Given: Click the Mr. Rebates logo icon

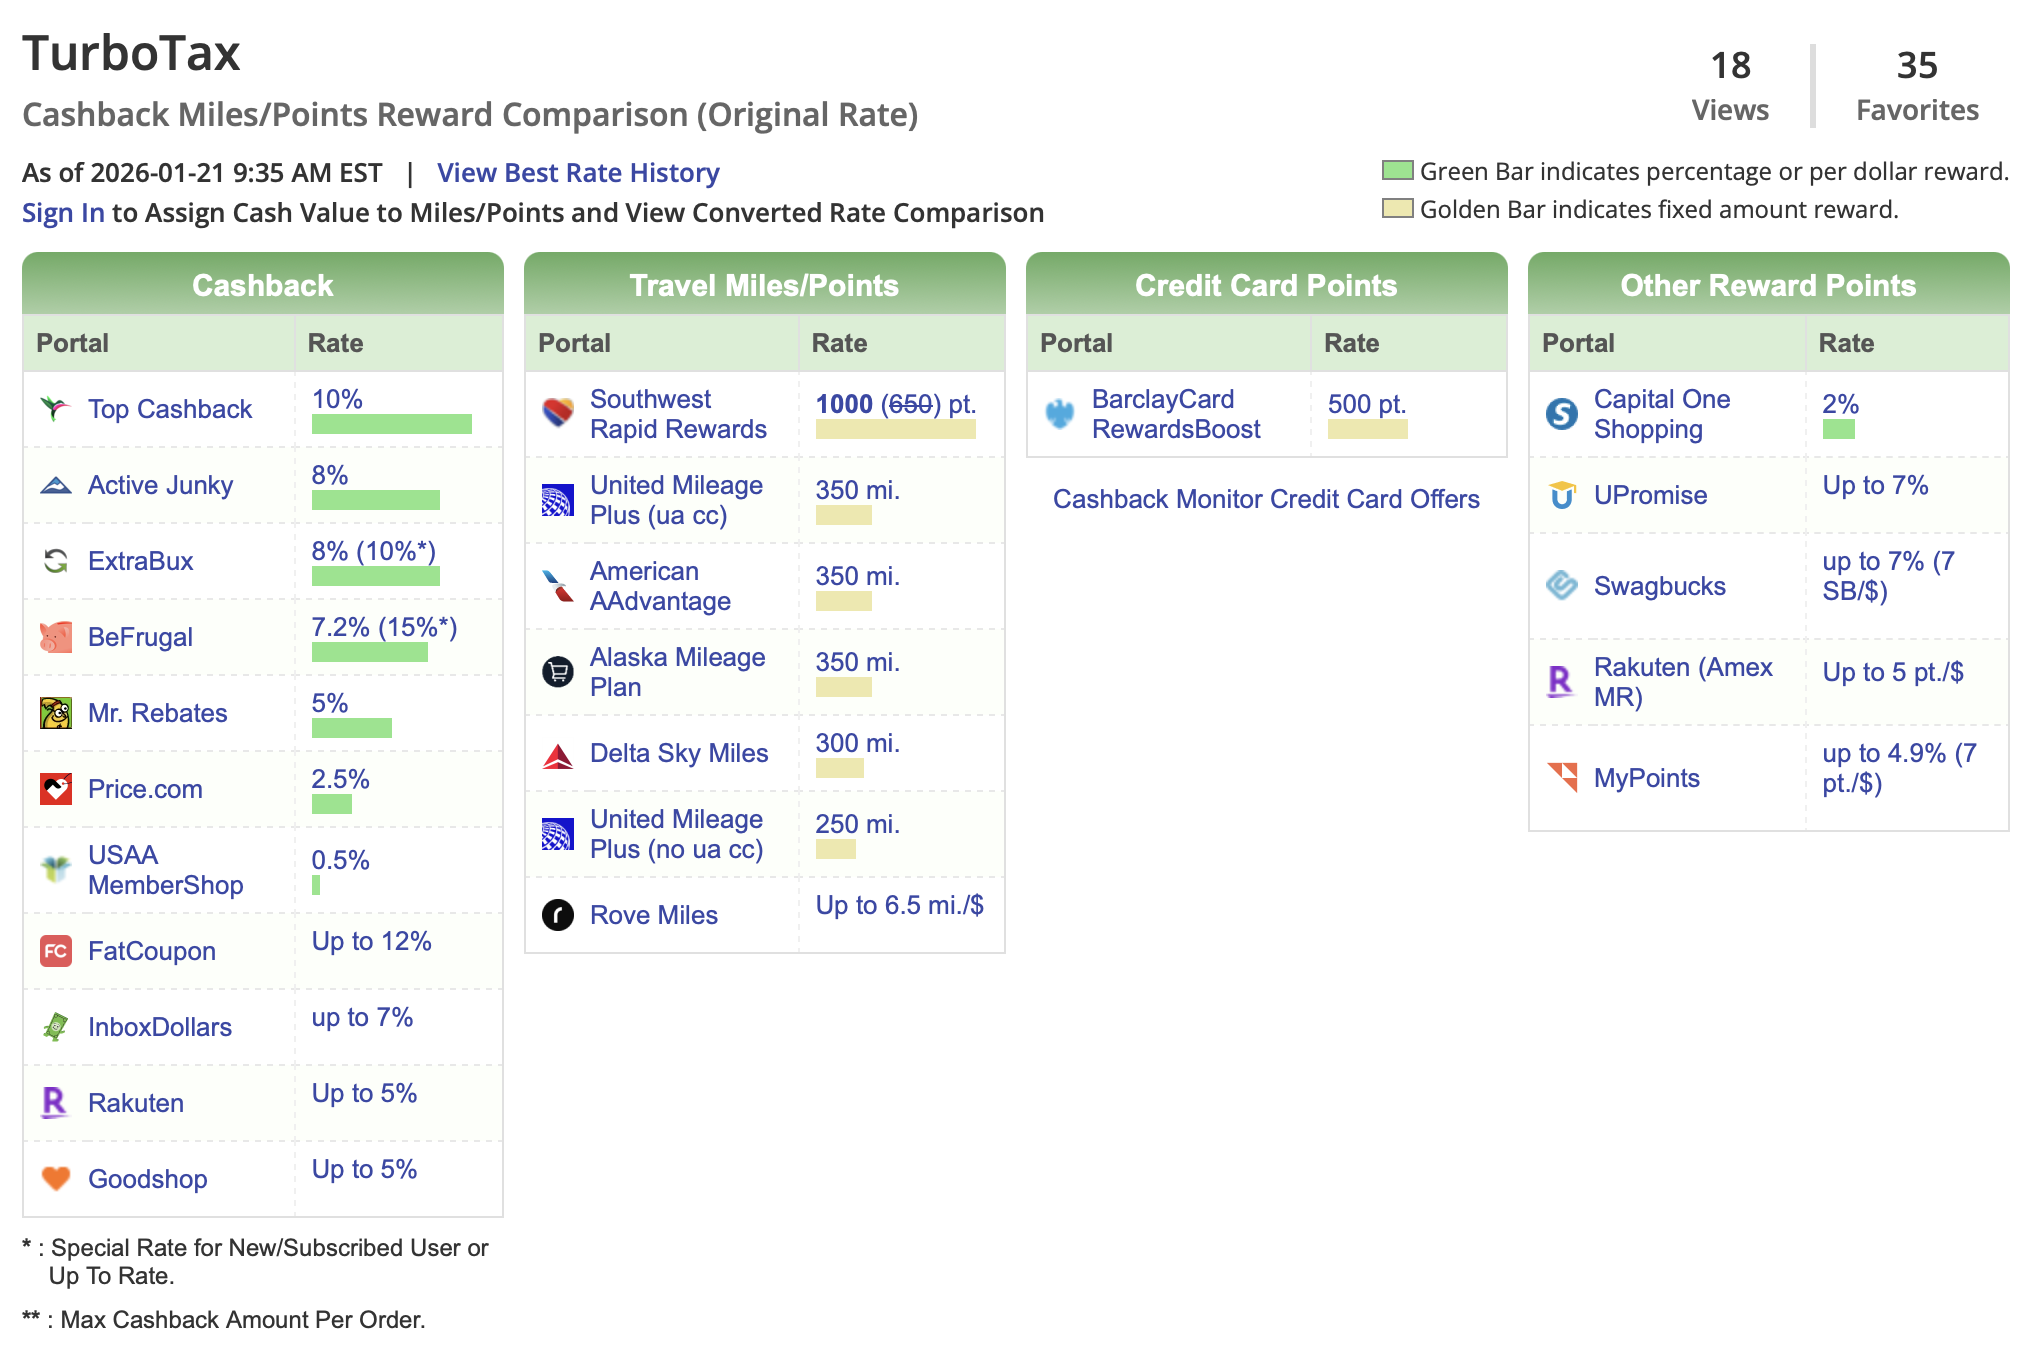Looking at the screenshot, I should click(x=56, y=712).
